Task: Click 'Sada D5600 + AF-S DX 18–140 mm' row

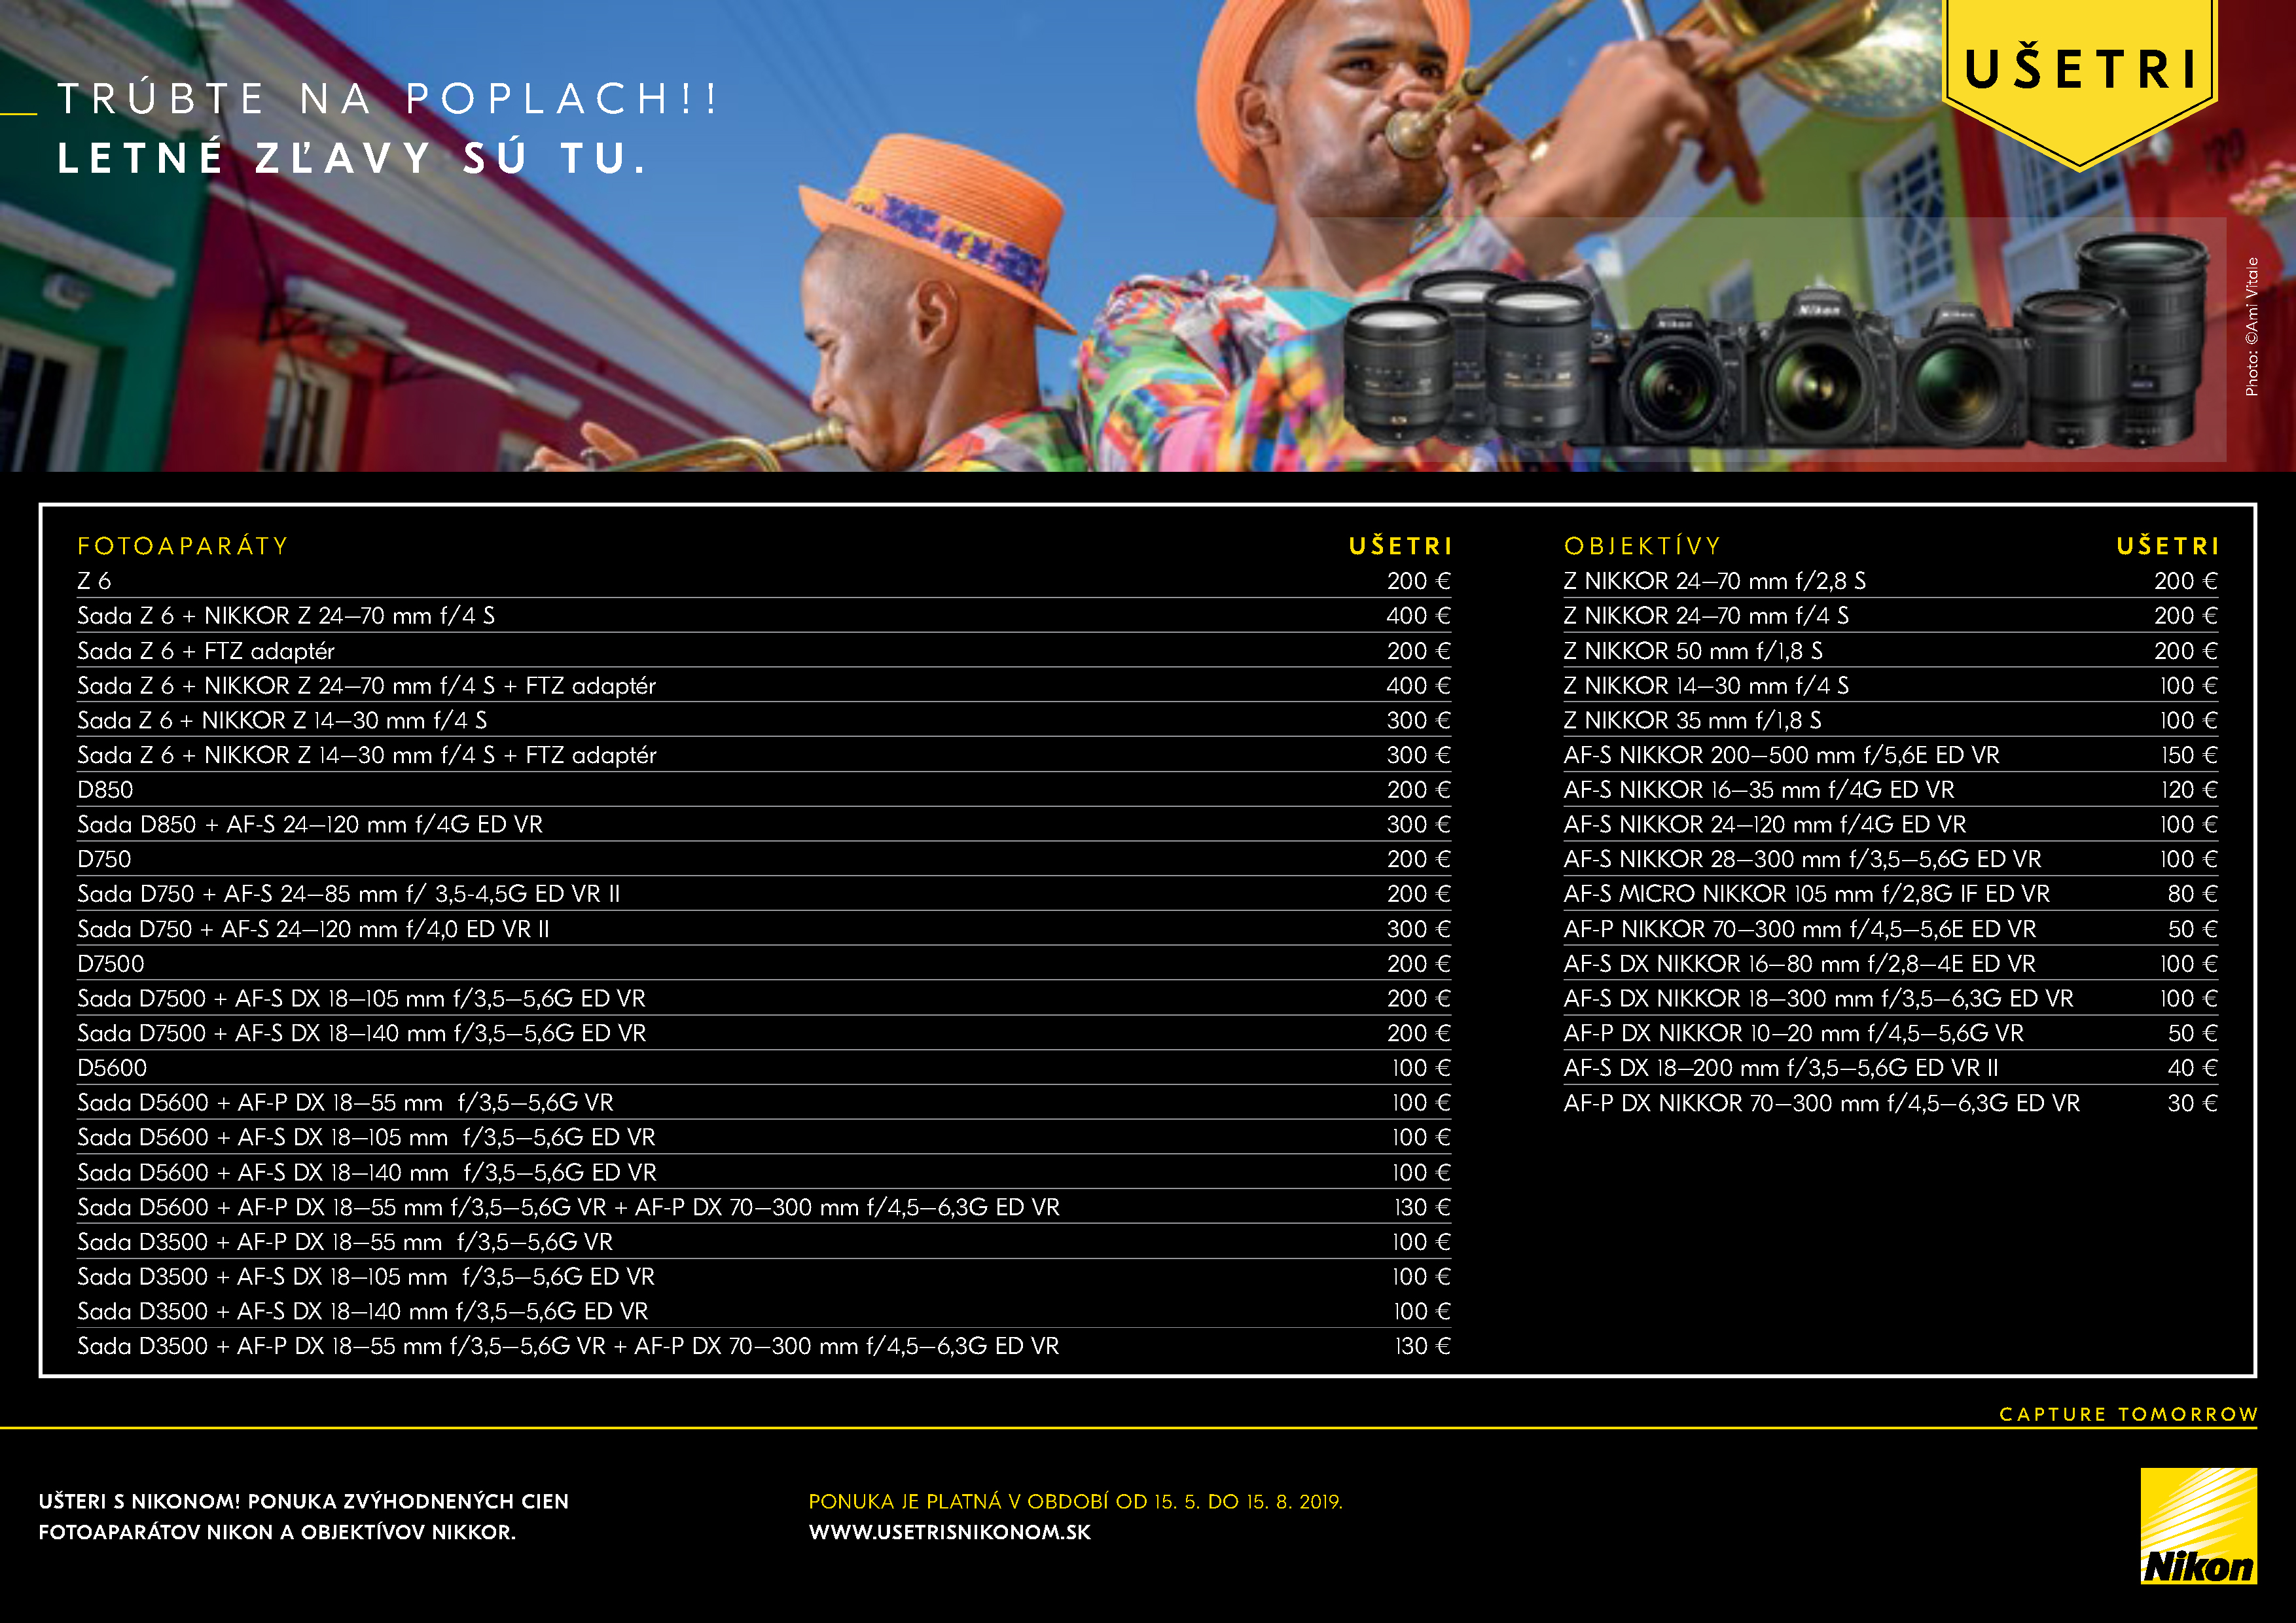Action: (764, 1172)
